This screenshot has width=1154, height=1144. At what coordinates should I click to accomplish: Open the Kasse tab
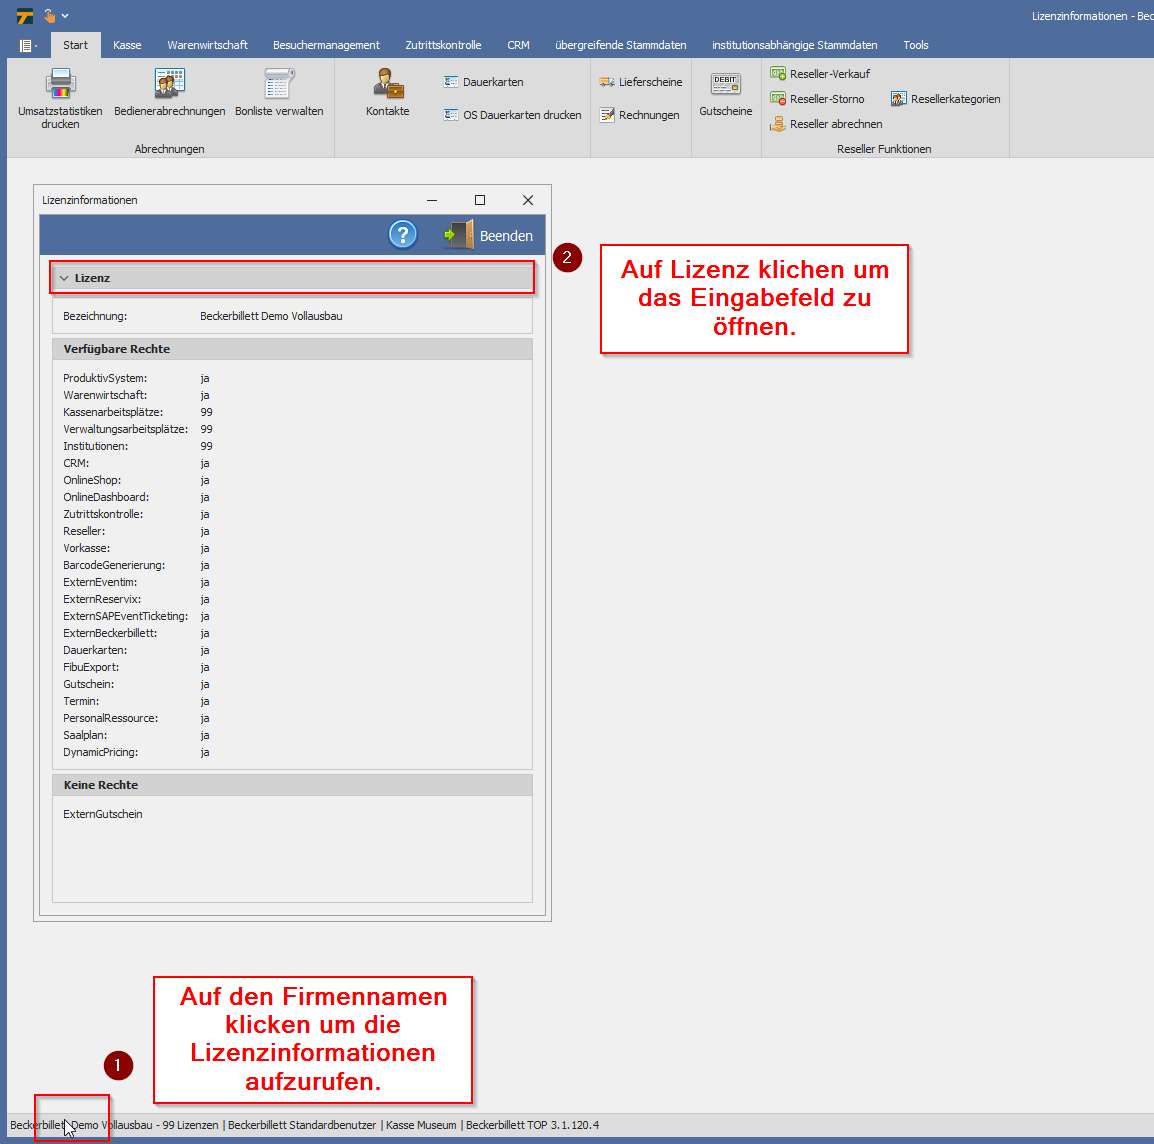pyautogui.click(x=127, y=45)
